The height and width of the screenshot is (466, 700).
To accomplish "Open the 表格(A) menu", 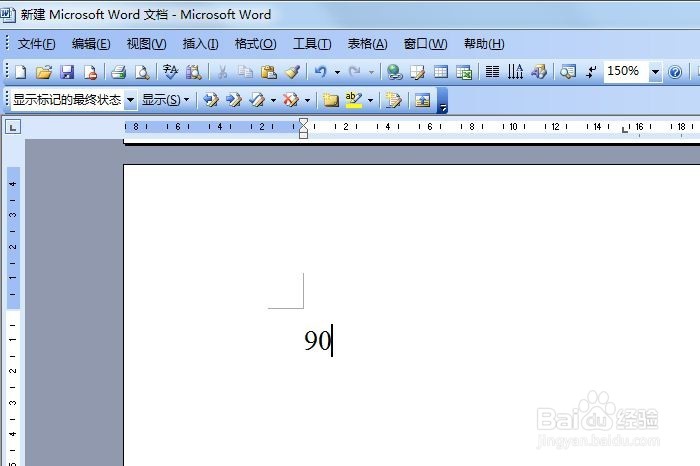I will (x=367, y=44).
